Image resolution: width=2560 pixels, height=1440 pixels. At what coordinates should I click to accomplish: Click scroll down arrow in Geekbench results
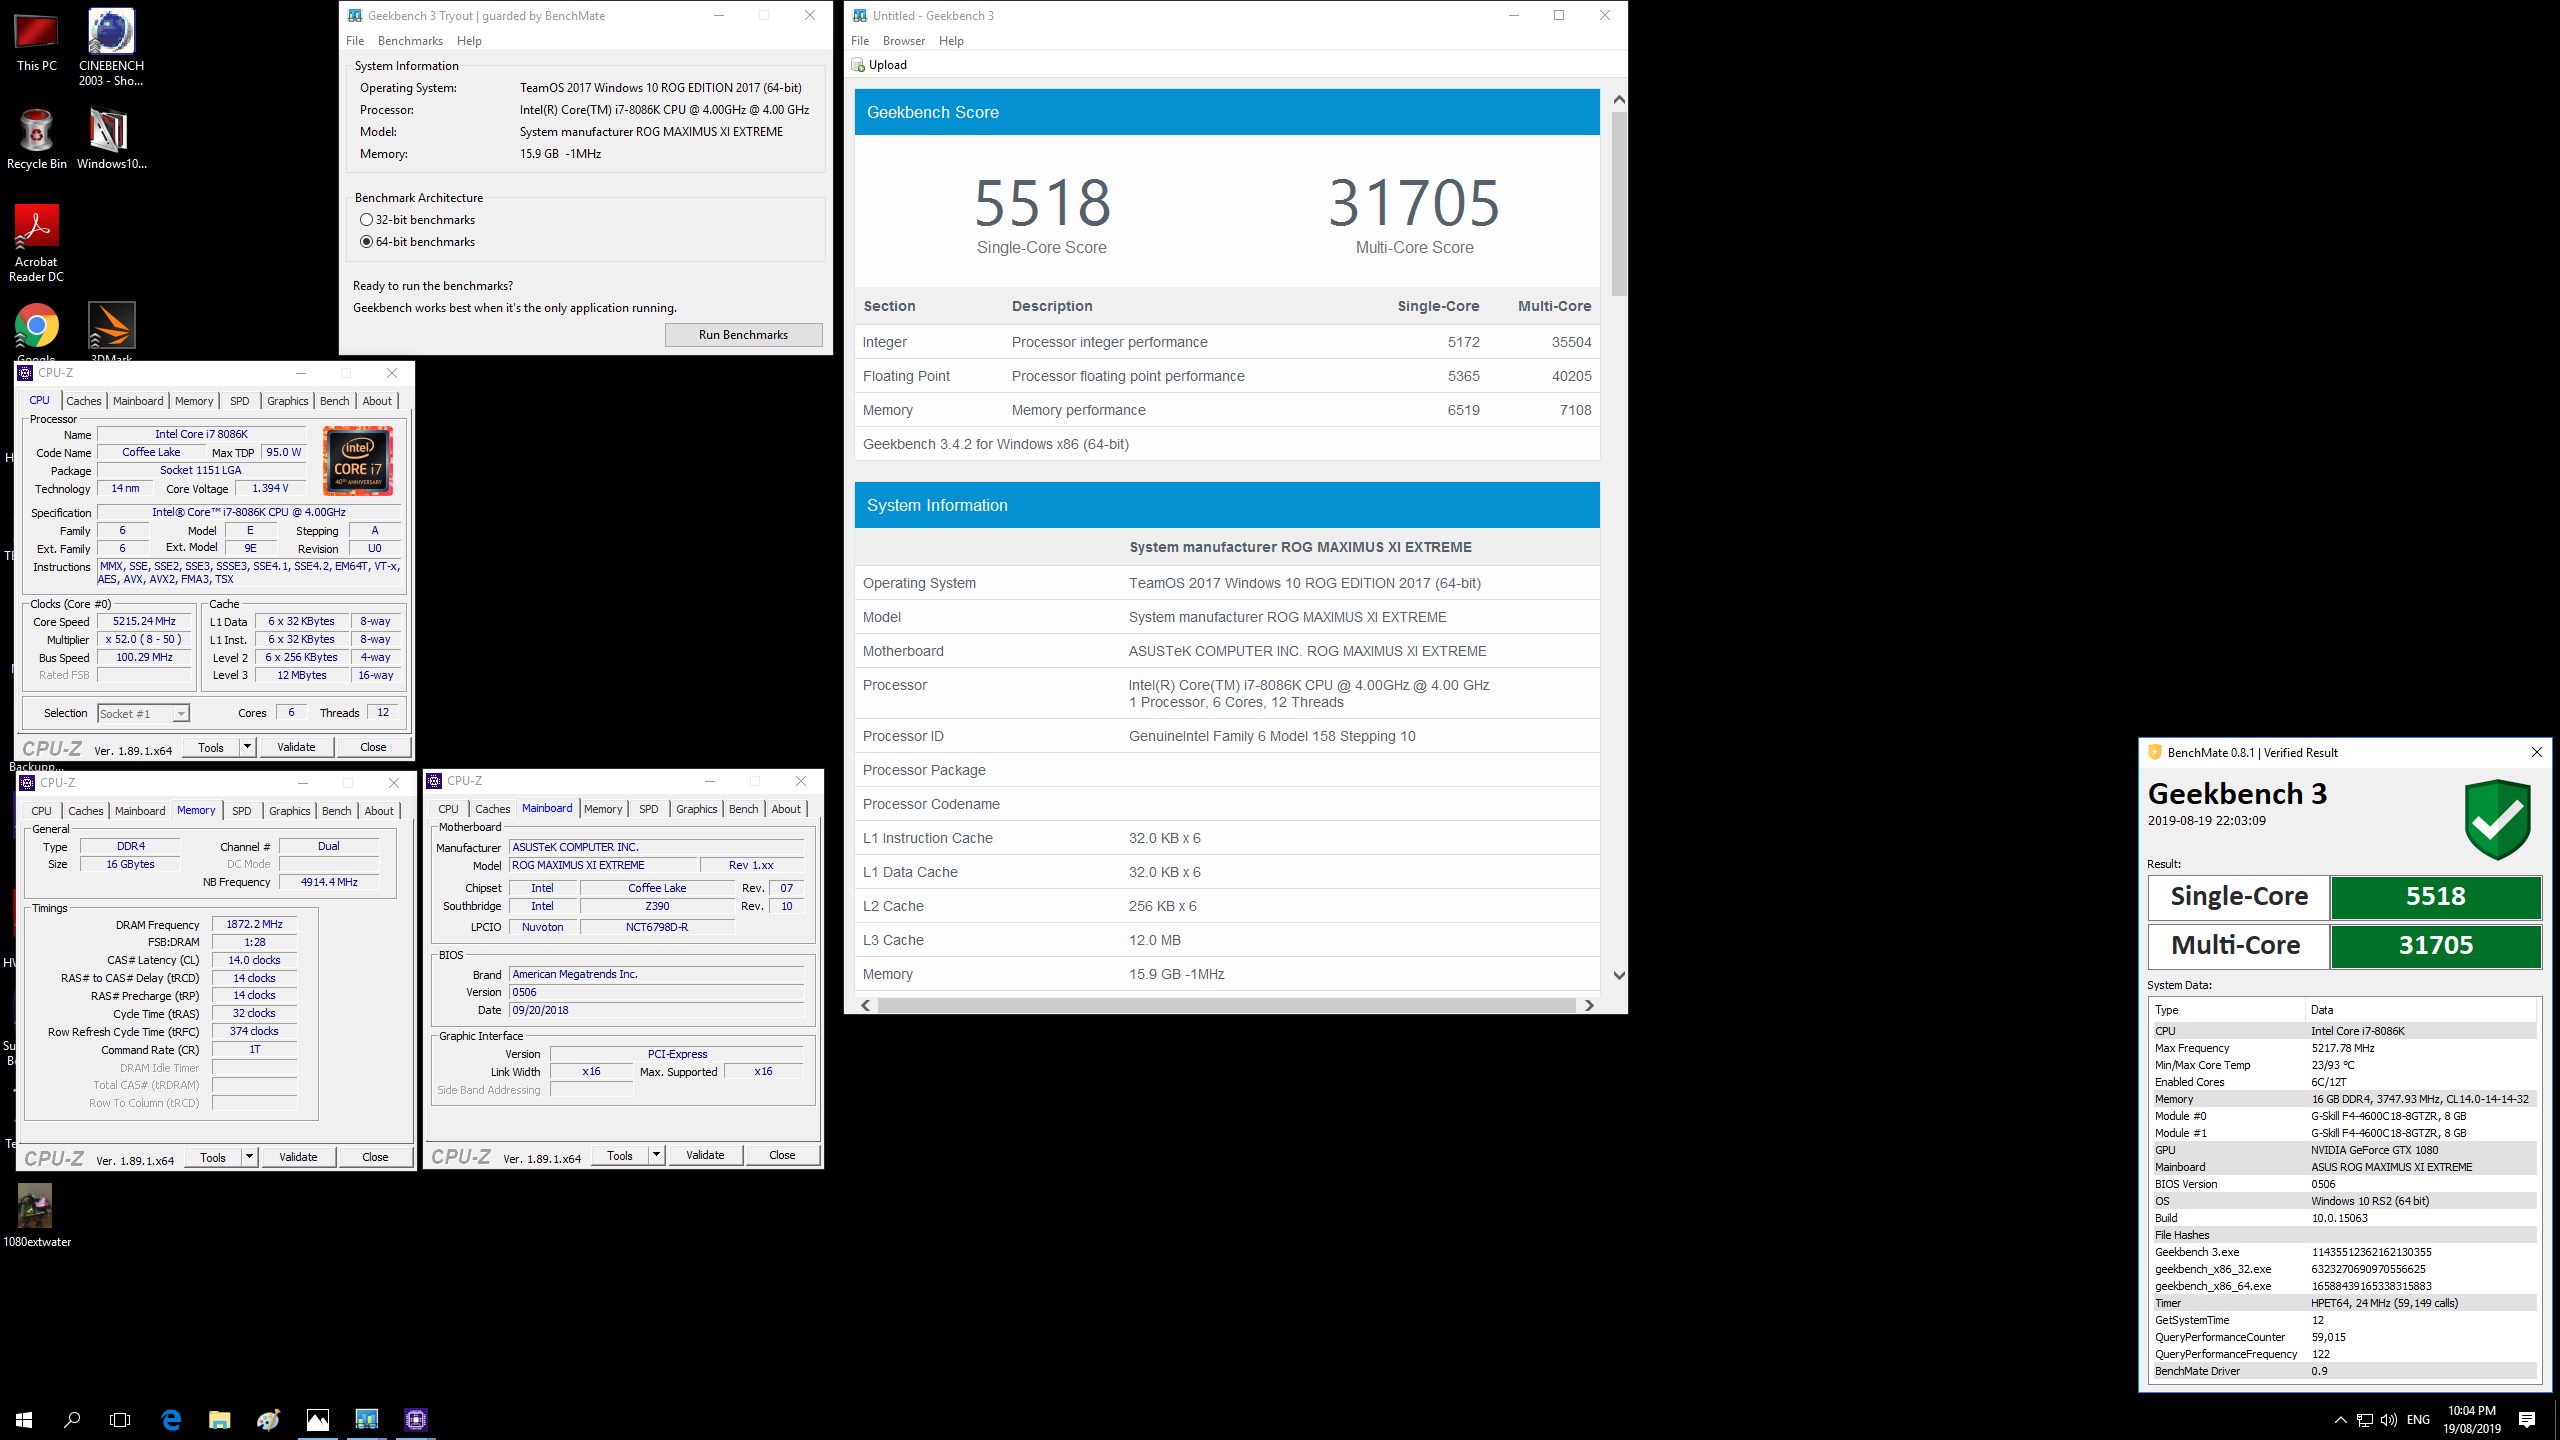[x=1619, y=976]
